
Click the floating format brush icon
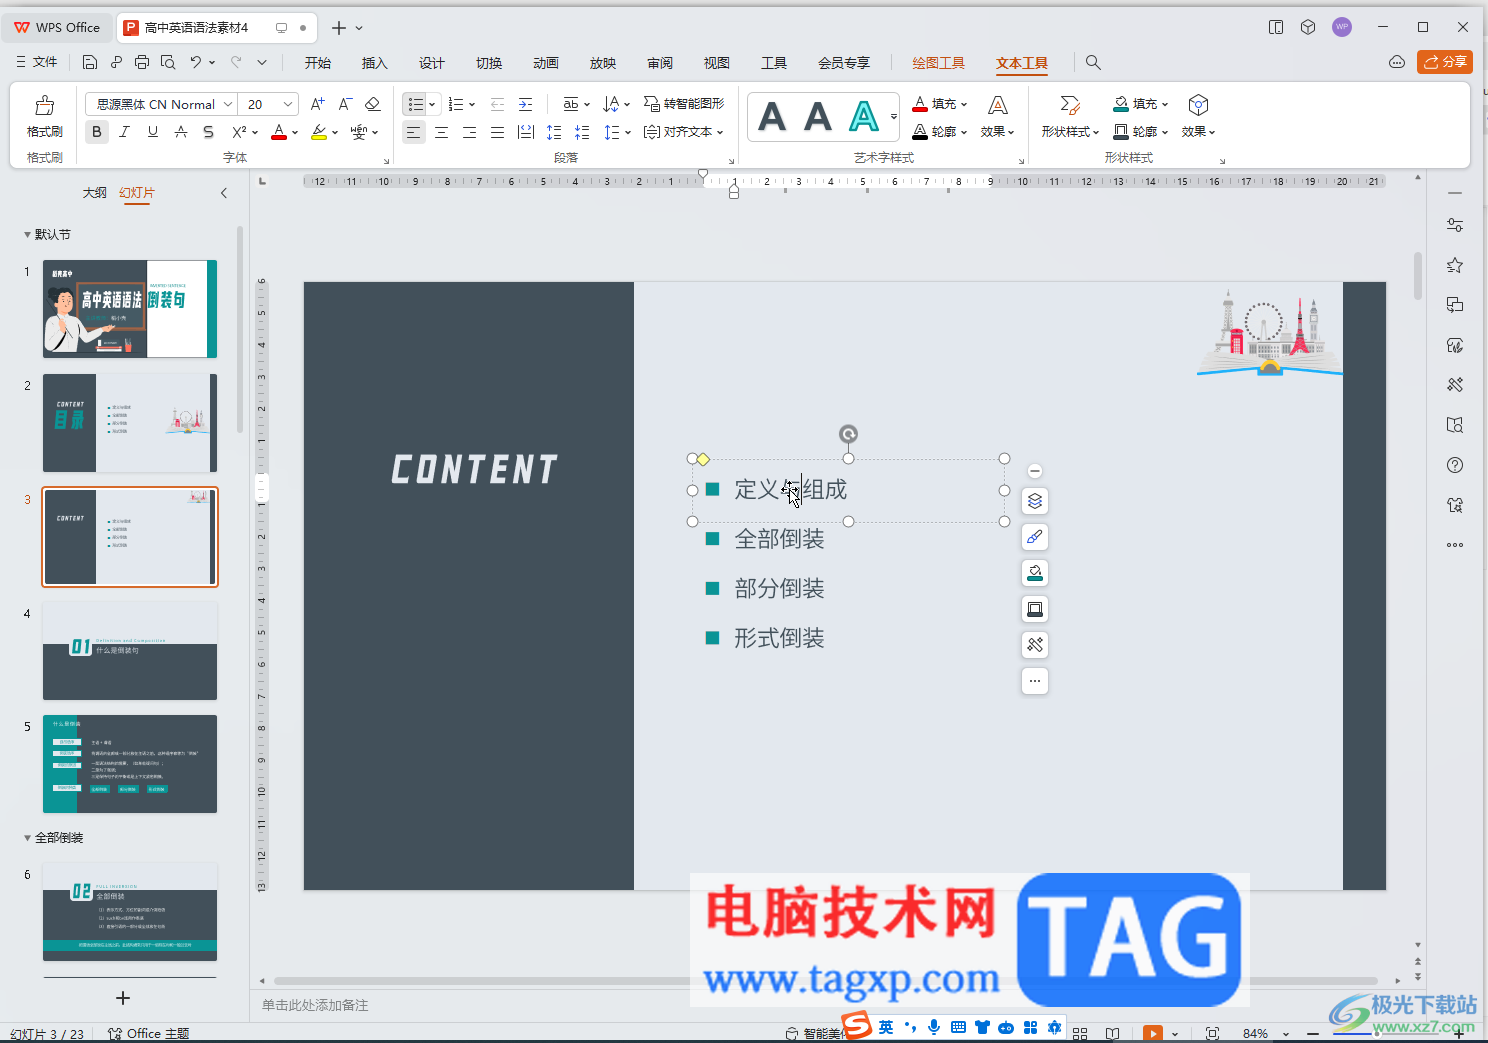point(1035,537)
